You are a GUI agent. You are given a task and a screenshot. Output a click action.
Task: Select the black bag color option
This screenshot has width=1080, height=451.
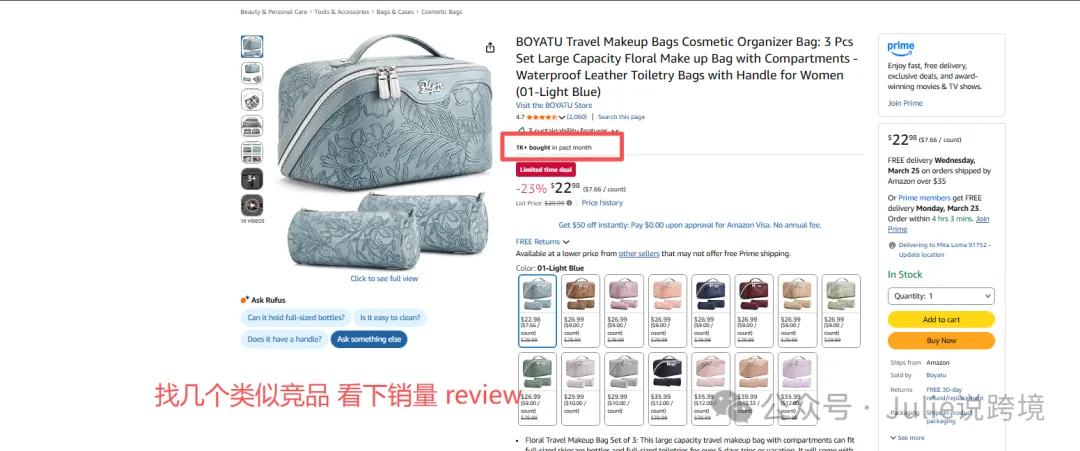click(667, 389)
